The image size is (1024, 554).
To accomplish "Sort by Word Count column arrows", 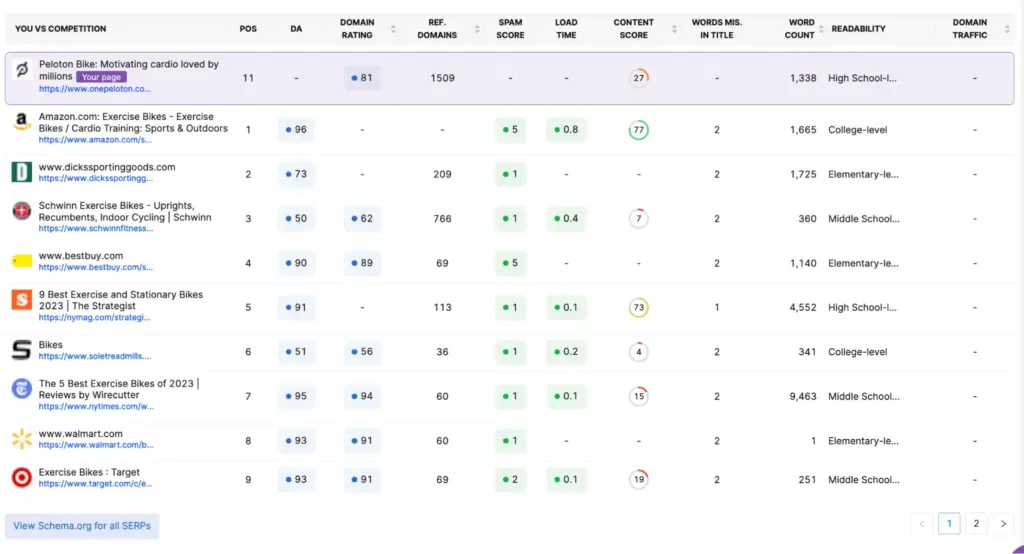I will [821, 29].
